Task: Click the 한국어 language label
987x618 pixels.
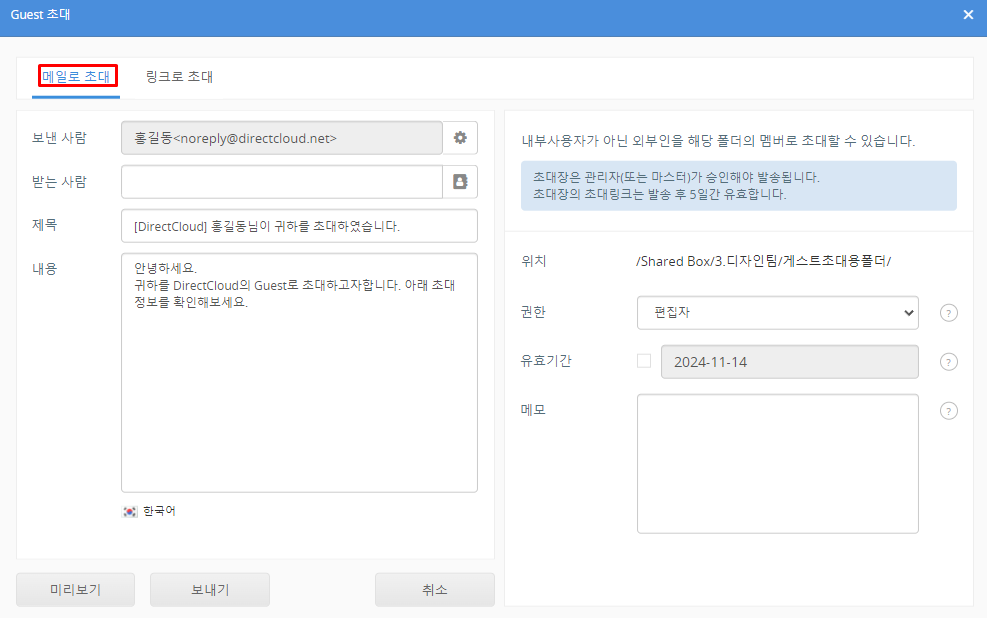Action: [159, 511]
